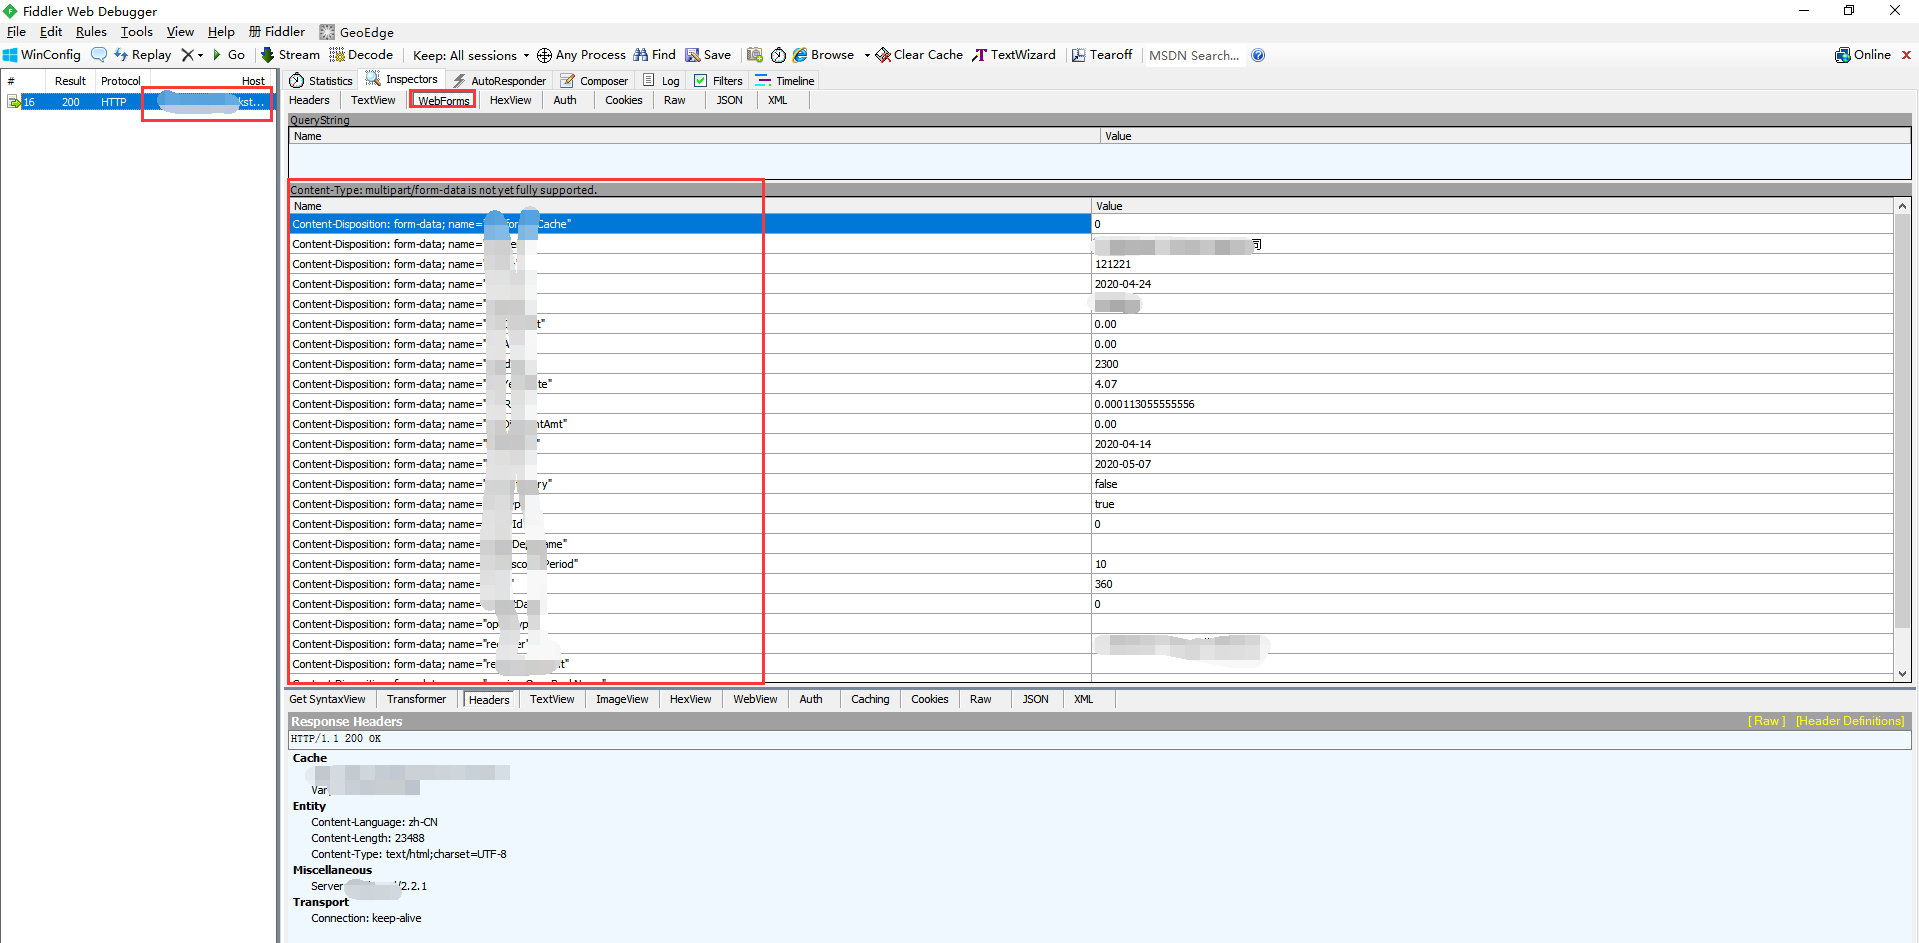Viewport: 1919px width, 943px height.
Task: Open the TextWizard tool
Action: coord(1013,55)
